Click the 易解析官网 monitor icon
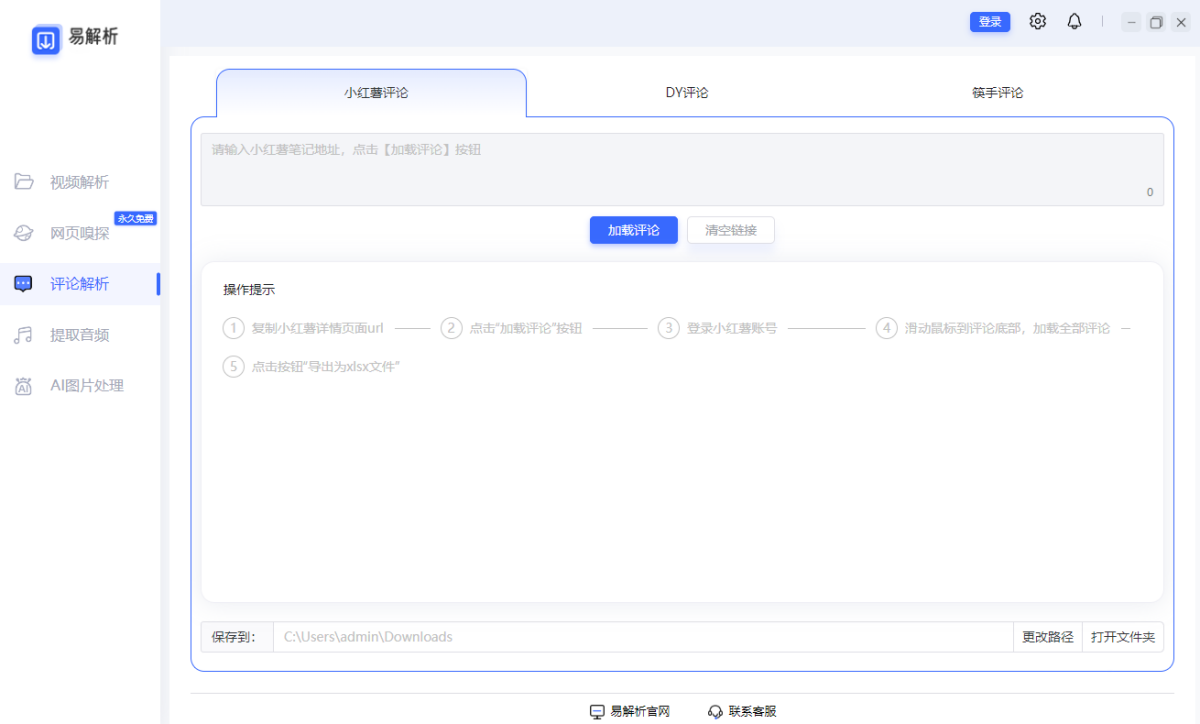Image resolution: width=1200 pixels, height=724 pixels. [598, 711]
